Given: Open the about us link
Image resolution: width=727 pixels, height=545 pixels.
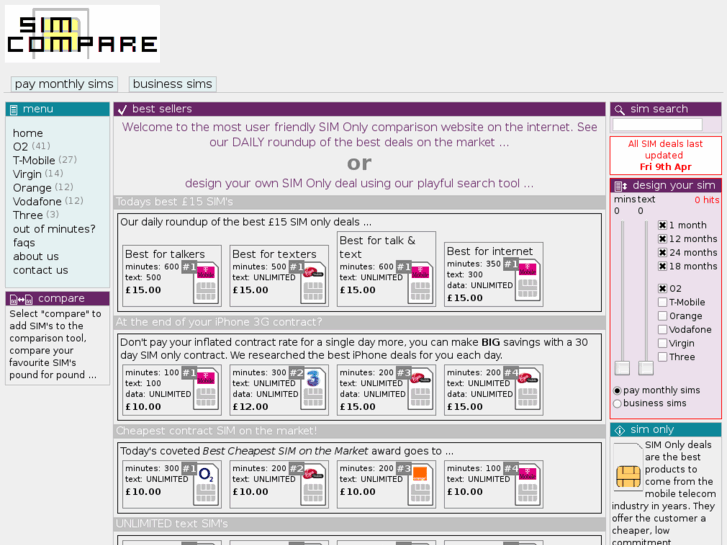Looking at the screenshot, I should point(36,256).
